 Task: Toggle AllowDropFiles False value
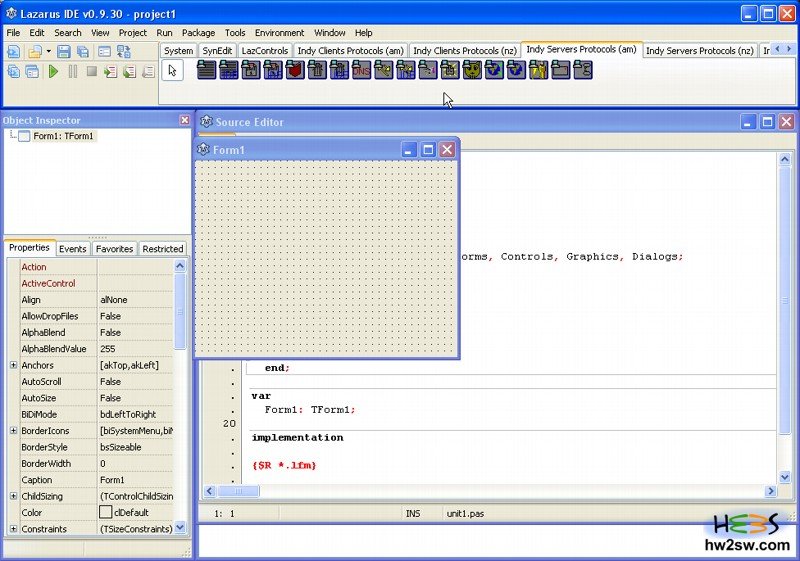pos(135,316)
